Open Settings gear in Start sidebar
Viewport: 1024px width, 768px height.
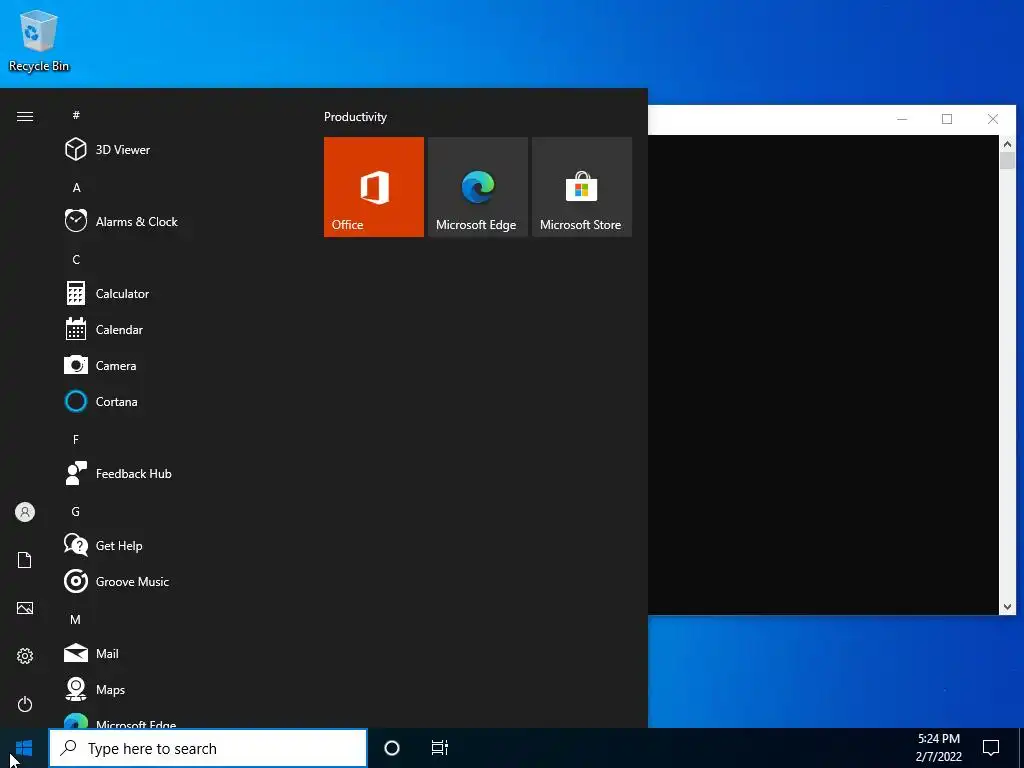click(x=25, y=656)
